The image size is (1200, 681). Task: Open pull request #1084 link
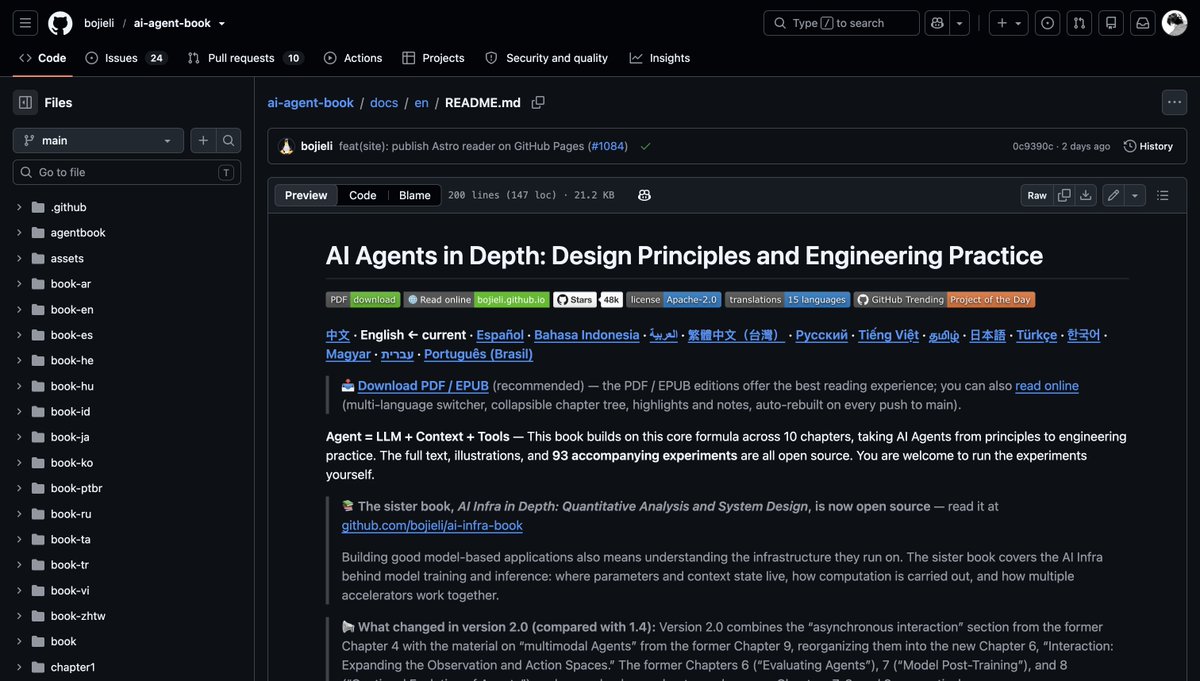[x=607, y=146]
